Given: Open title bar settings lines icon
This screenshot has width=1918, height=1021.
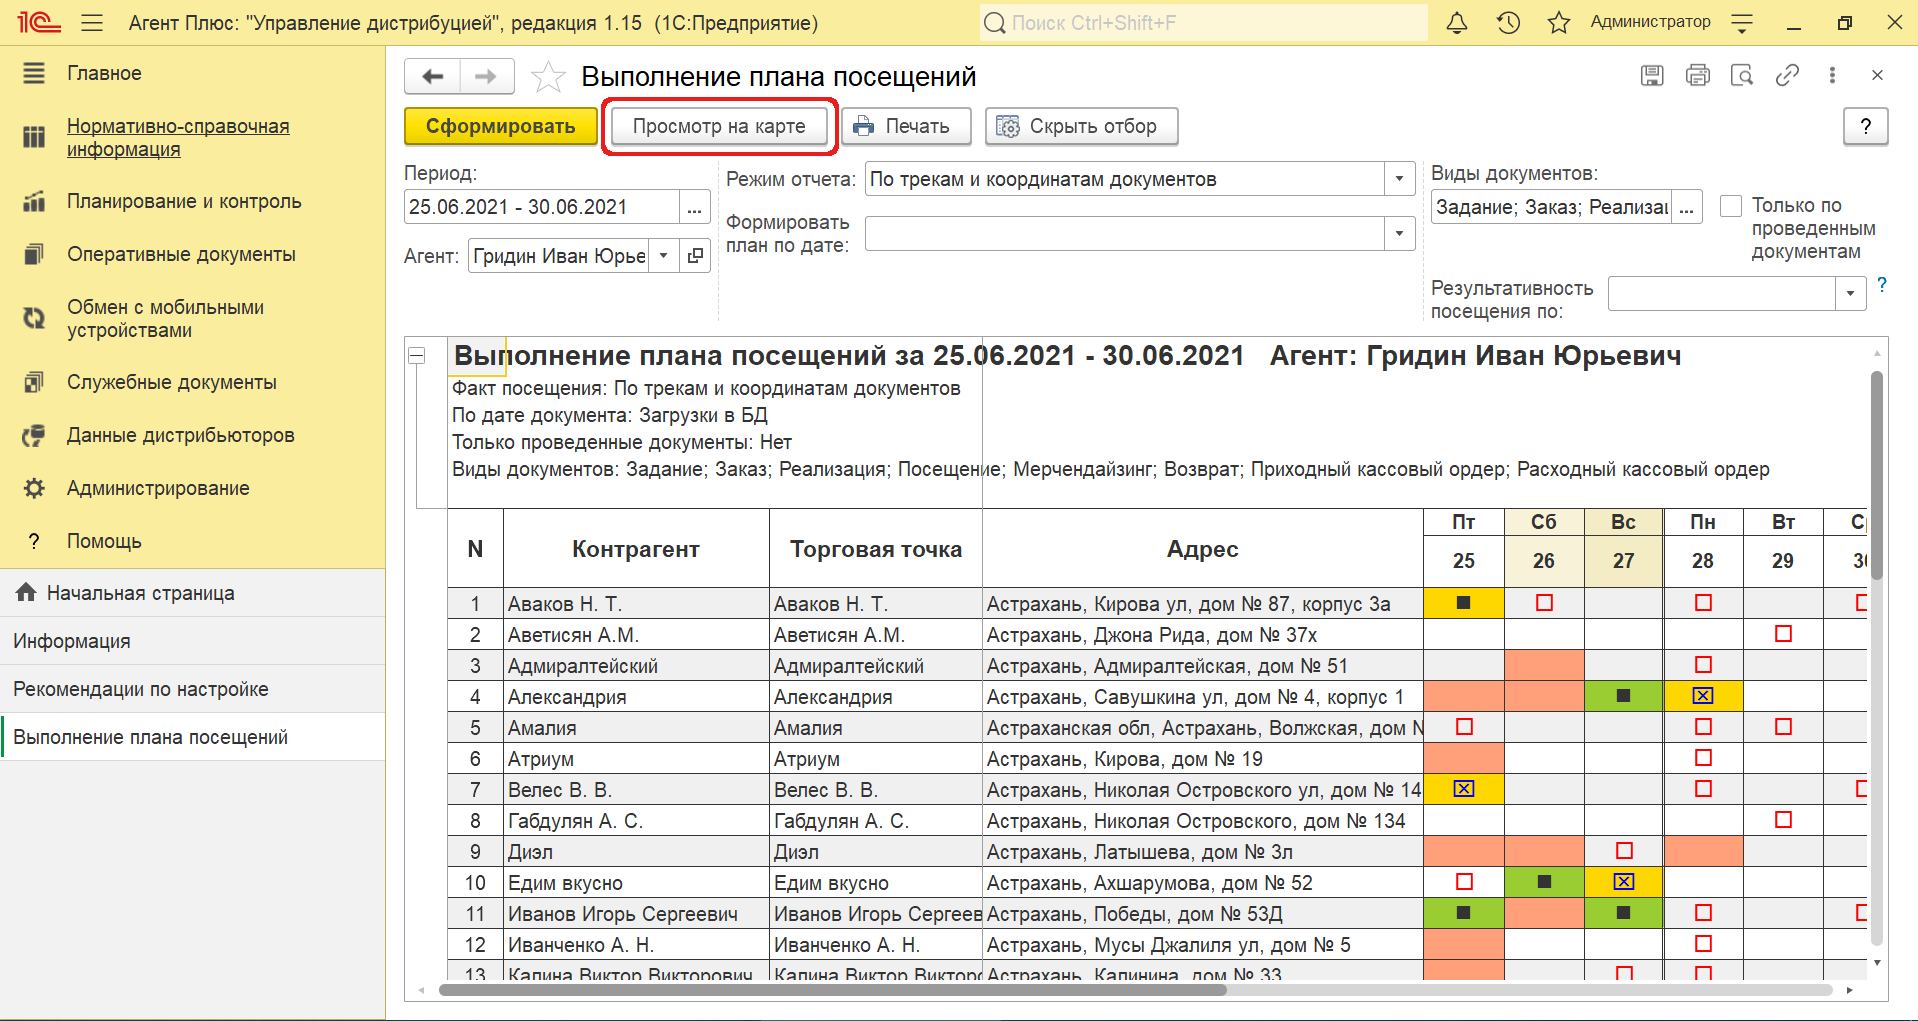Looking at the screenshot, I should point(1742,22).
